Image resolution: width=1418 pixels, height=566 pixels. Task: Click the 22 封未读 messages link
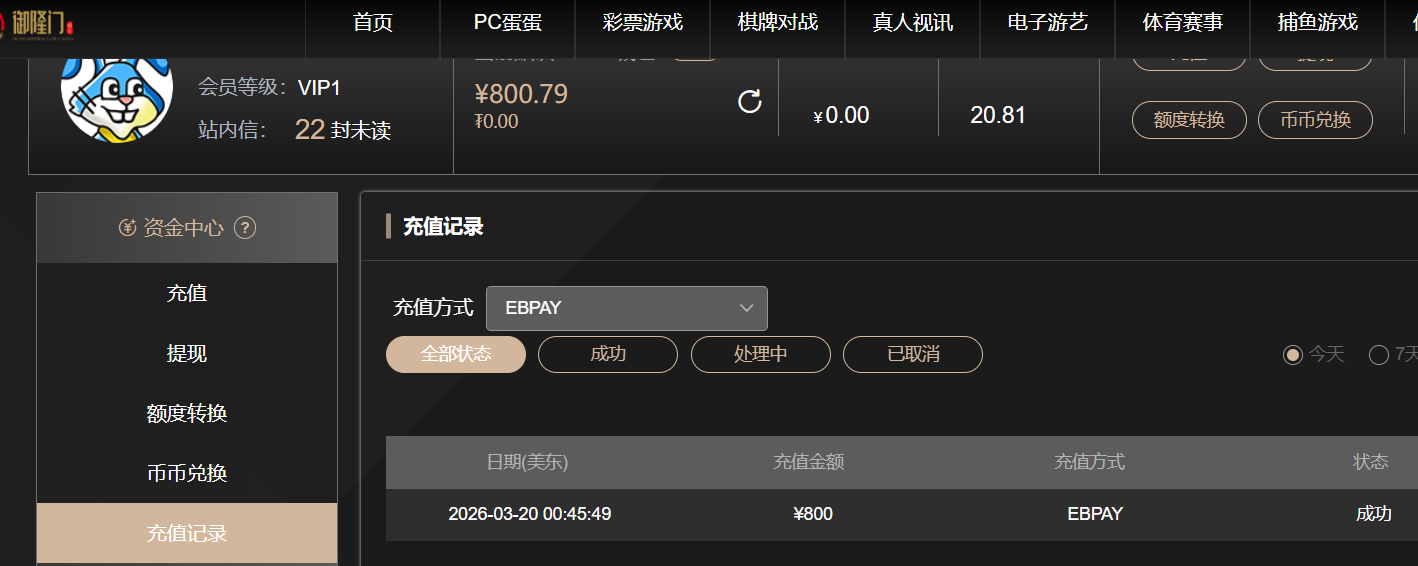coord(342,130)
